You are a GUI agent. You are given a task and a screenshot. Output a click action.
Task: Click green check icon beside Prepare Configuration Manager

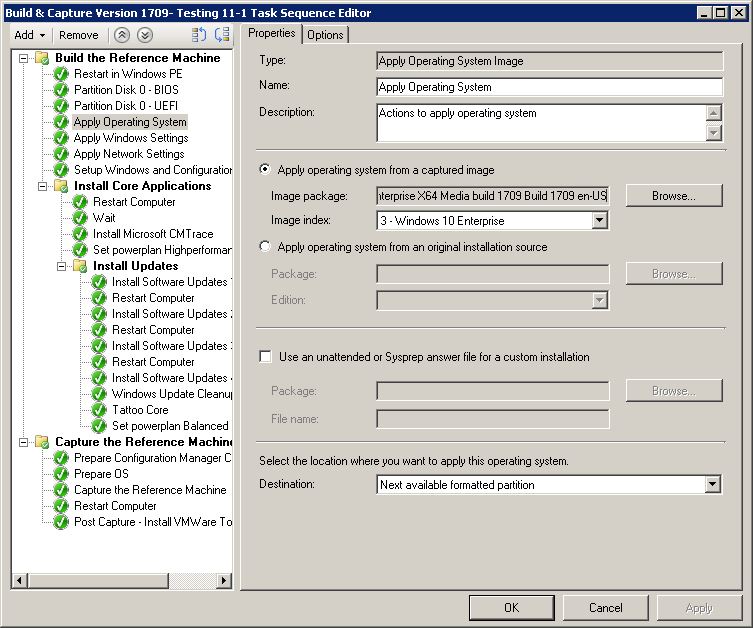pyautogui.click(x=61, y=458)
